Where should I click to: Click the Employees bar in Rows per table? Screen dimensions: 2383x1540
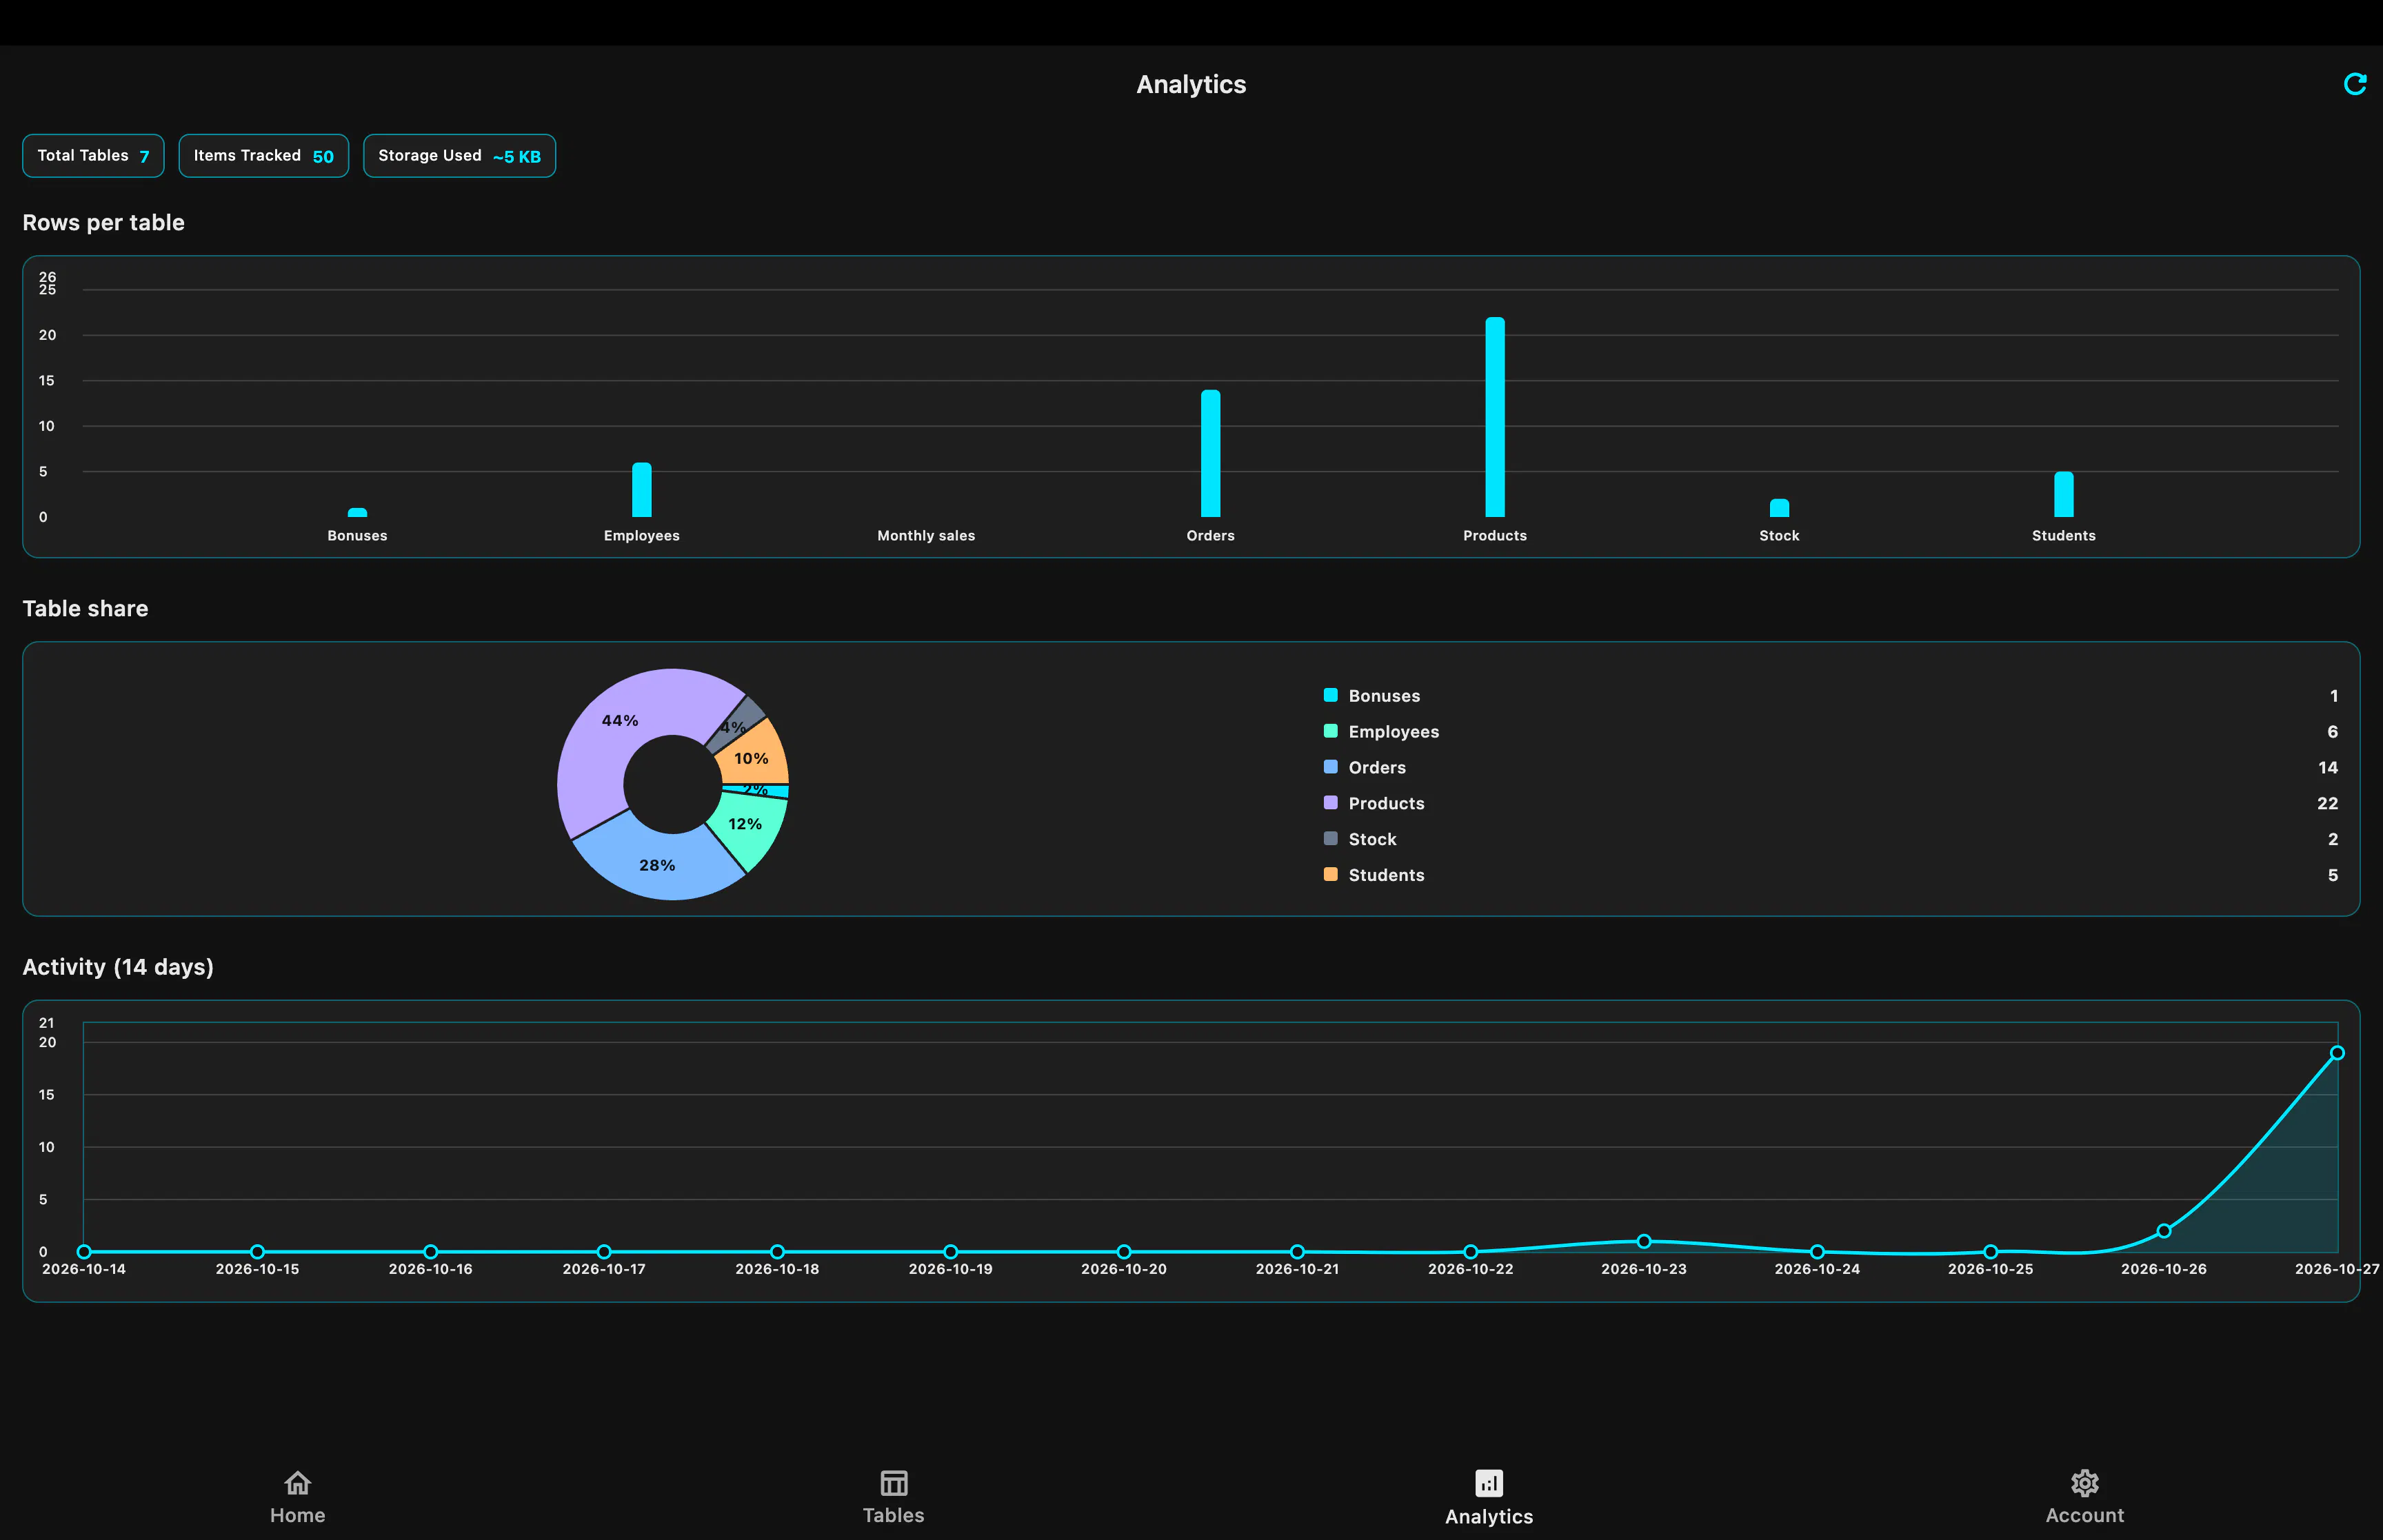coord(641,490)
